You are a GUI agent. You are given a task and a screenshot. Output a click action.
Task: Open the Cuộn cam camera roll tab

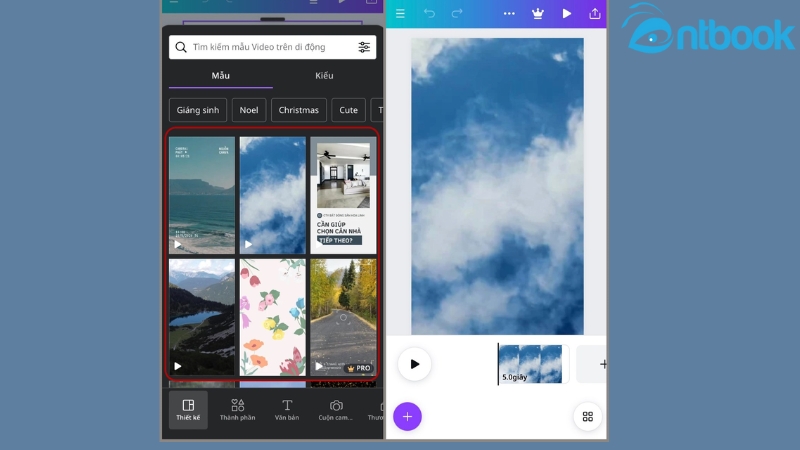[x=336, y=410]
